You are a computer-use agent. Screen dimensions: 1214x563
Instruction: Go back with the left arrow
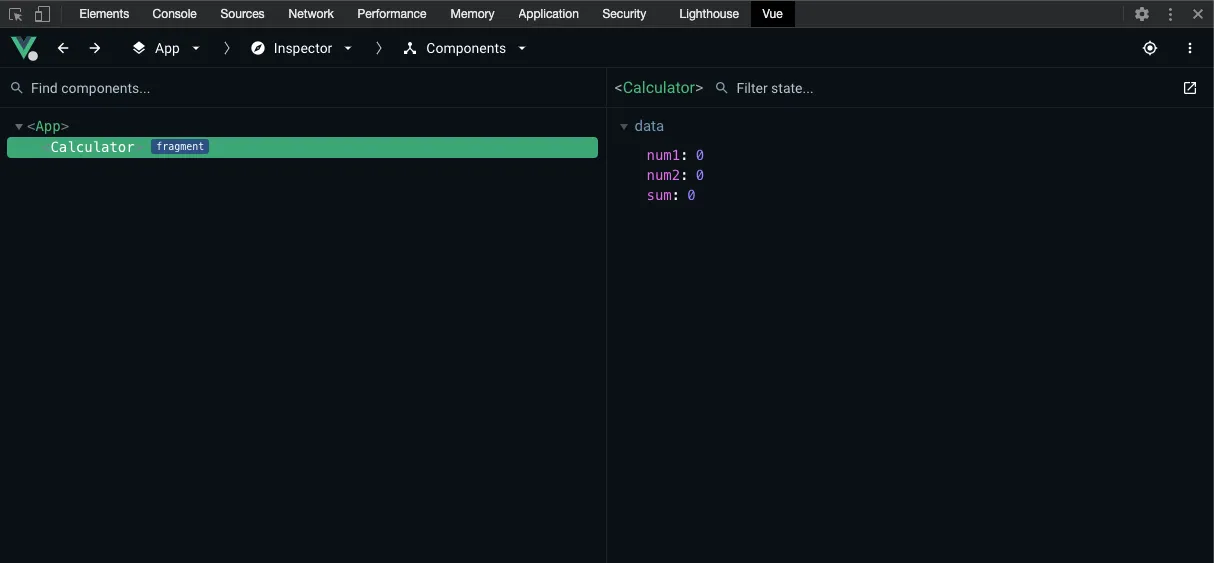[63, 48]
